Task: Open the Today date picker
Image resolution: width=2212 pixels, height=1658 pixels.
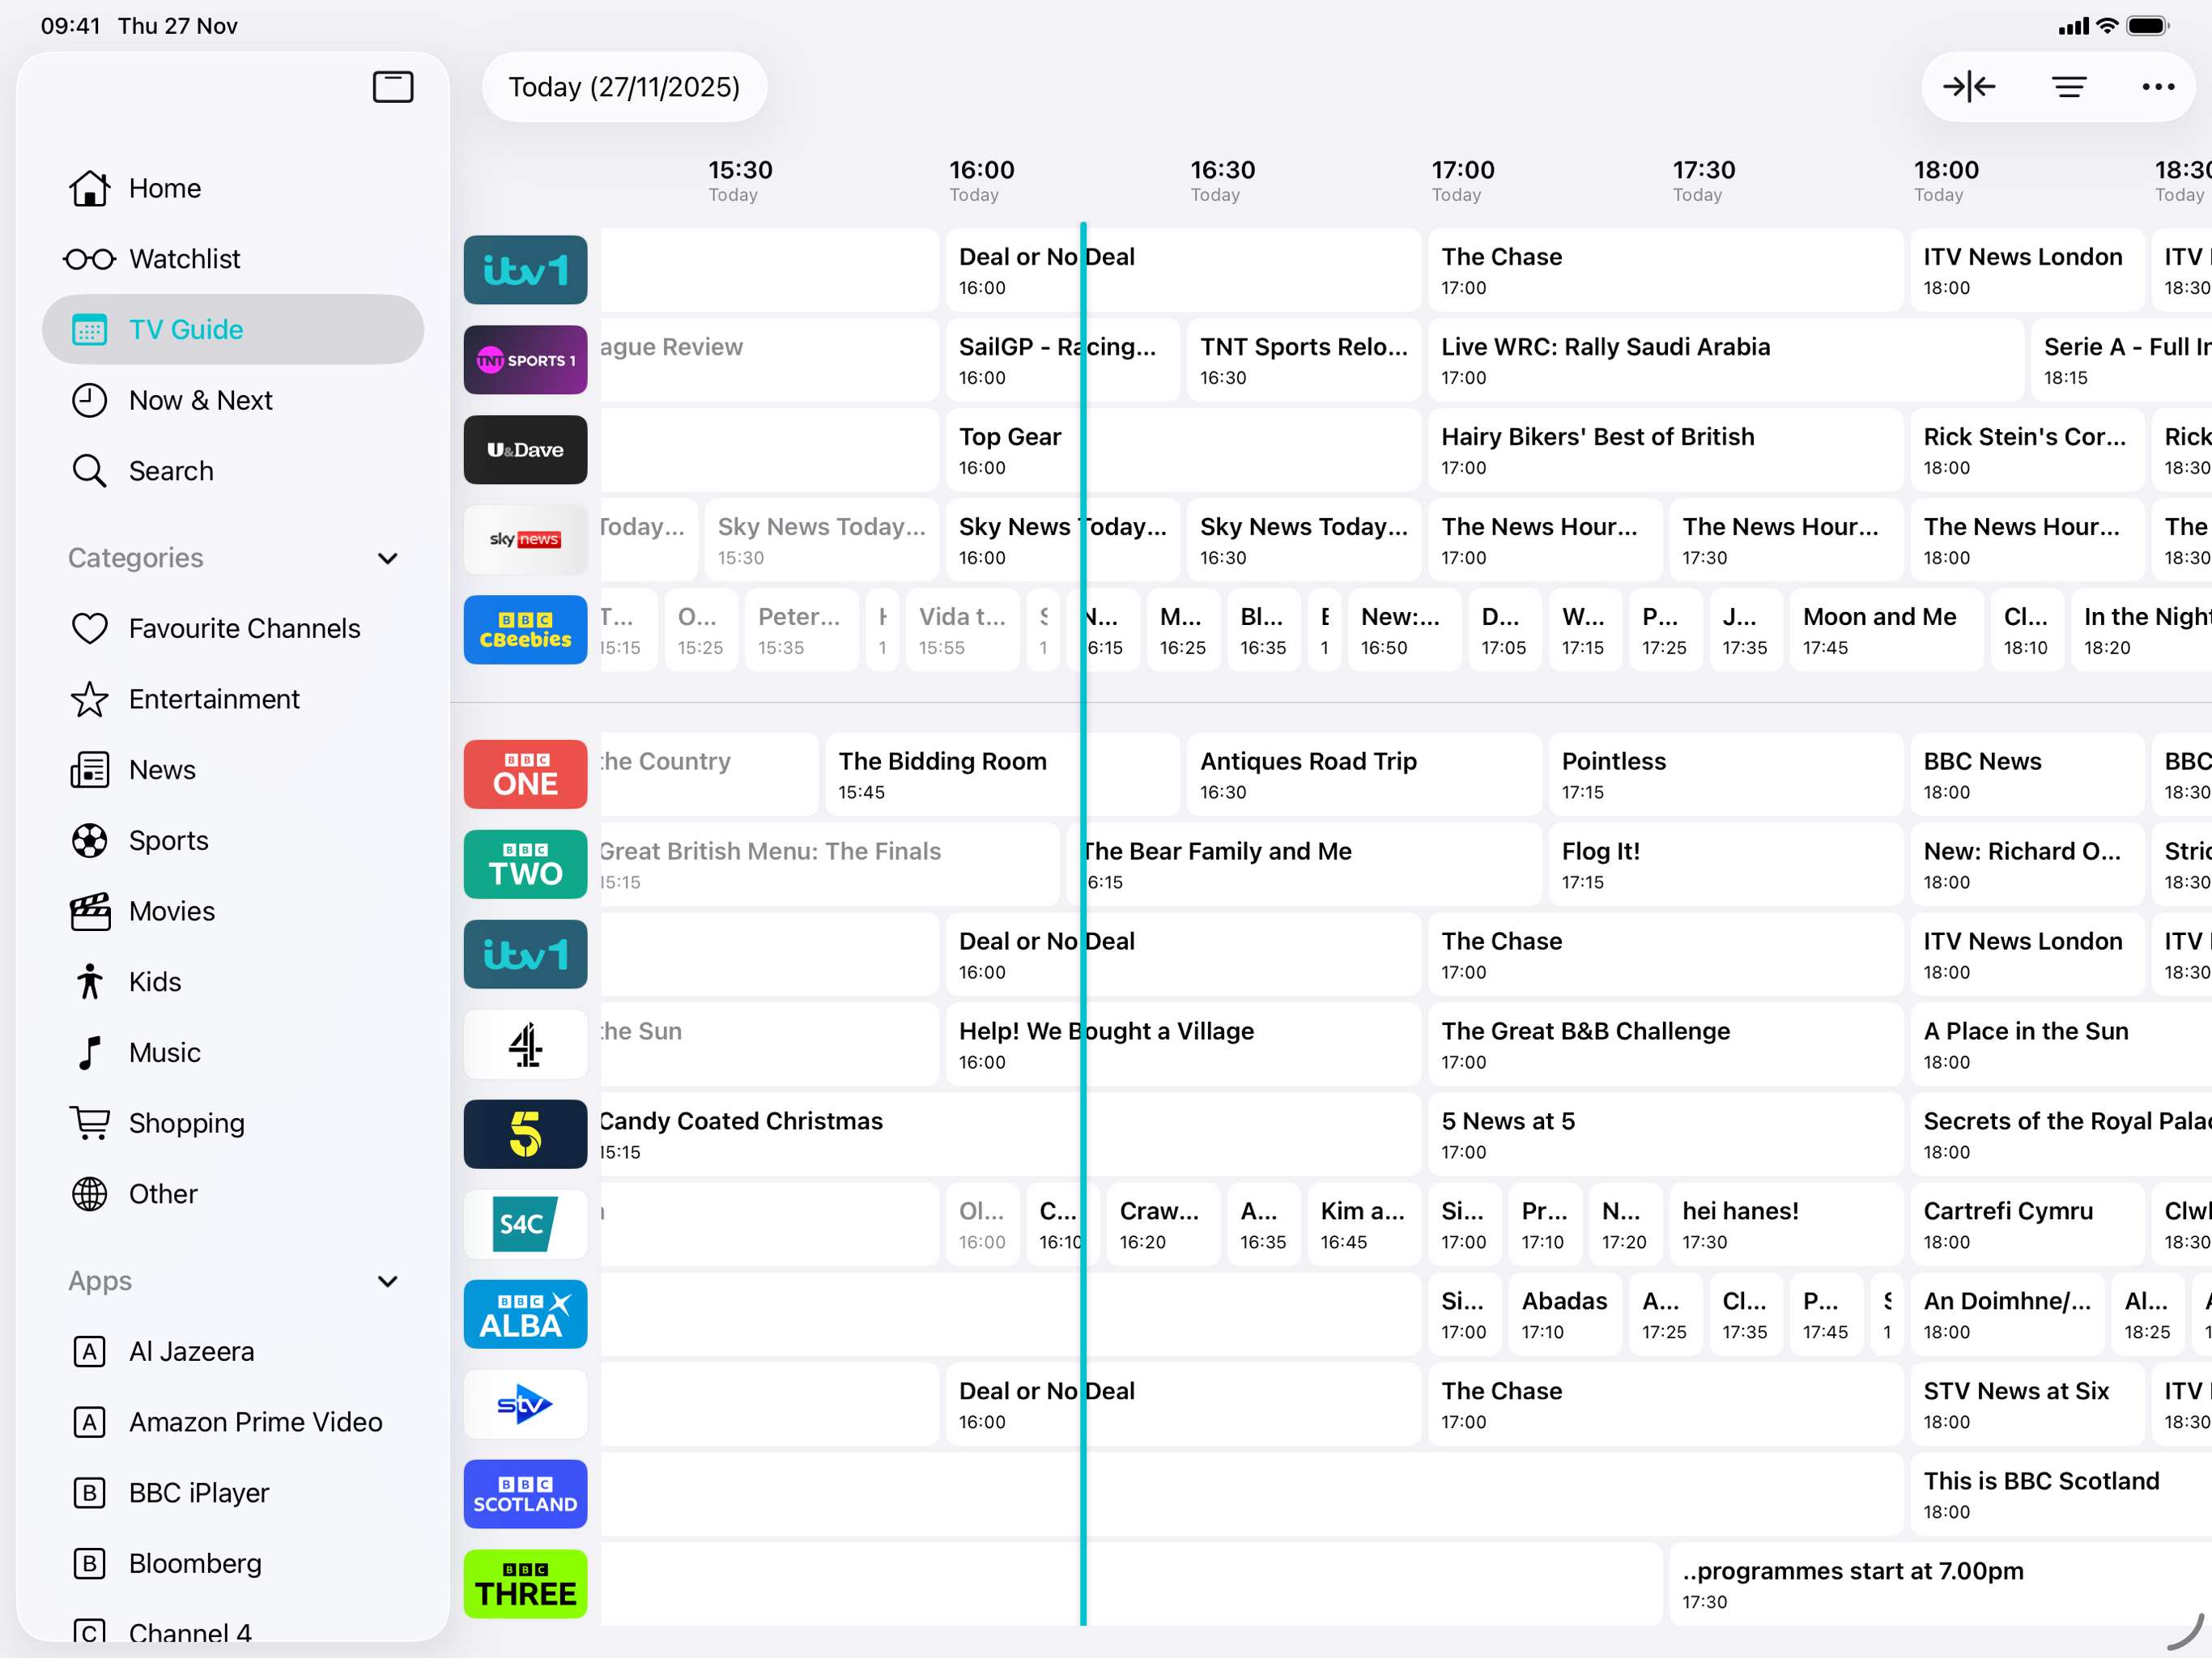Action: (x=624, y=87)
